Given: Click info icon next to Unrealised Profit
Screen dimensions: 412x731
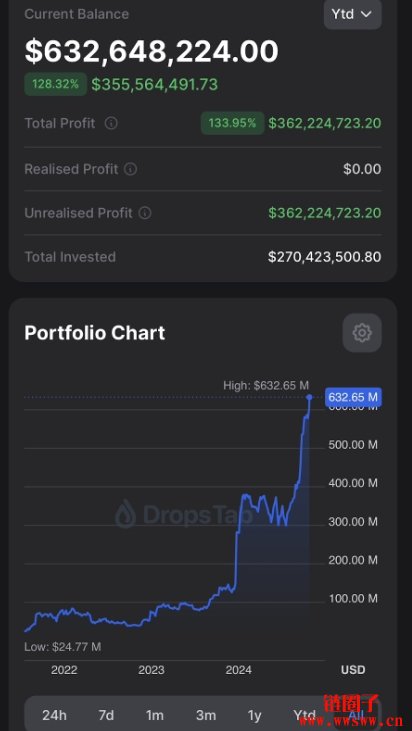Looking at the screenshot, I should tap(145, 214).
